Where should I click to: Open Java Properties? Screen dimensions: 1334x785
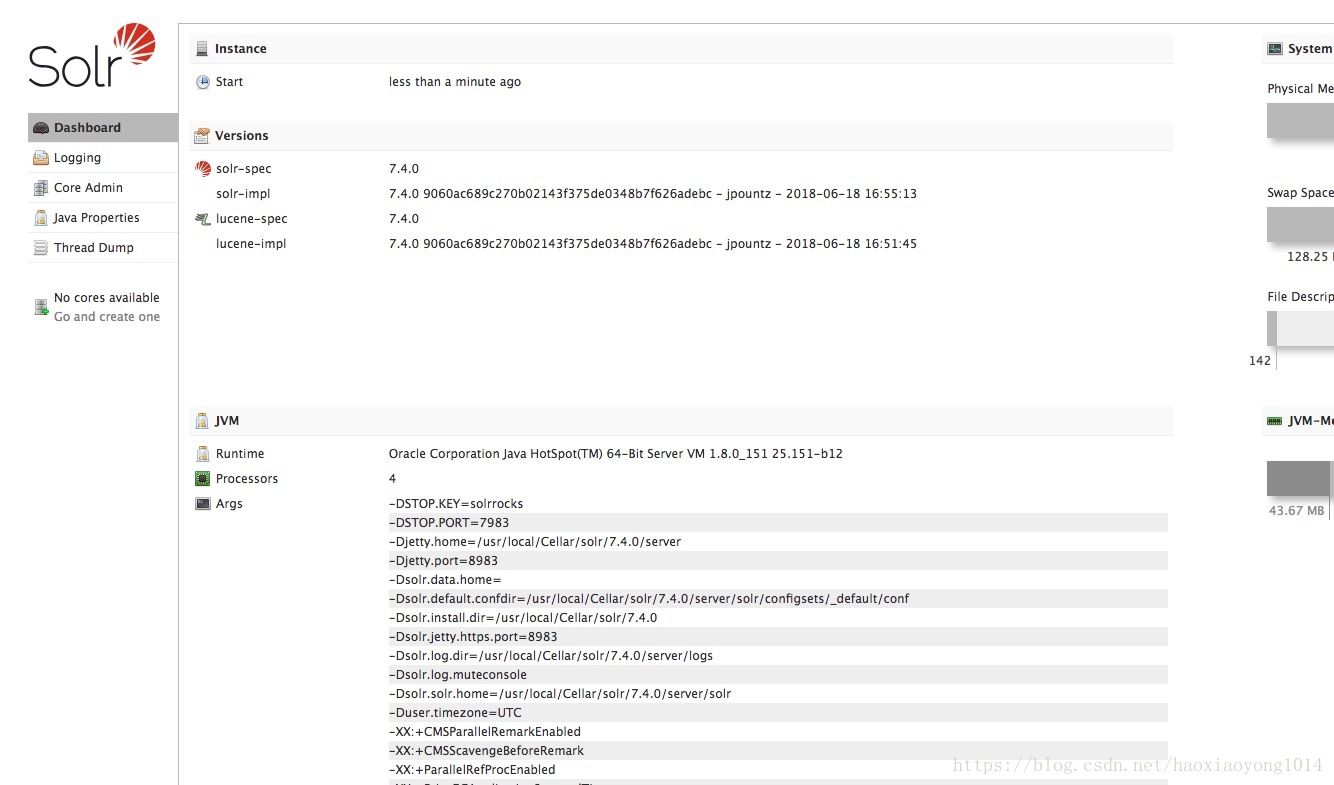(x=103, y=218)
